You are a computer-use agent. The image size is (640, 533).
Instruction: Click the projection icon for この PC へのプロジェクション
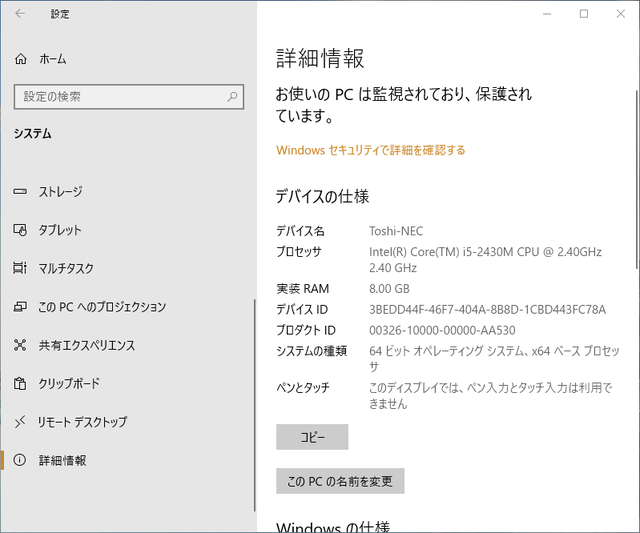pyautogui.click(x=20, y=306)
